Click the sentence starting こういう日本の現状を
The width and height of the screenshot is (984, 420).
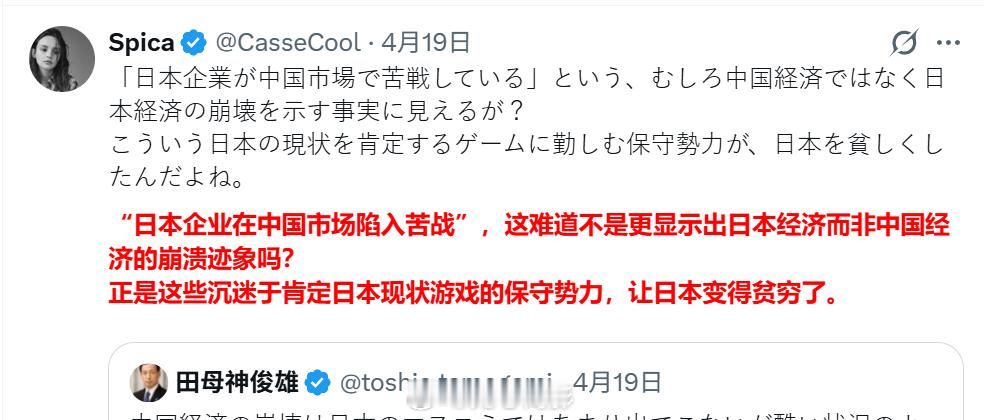pos(526,145)
